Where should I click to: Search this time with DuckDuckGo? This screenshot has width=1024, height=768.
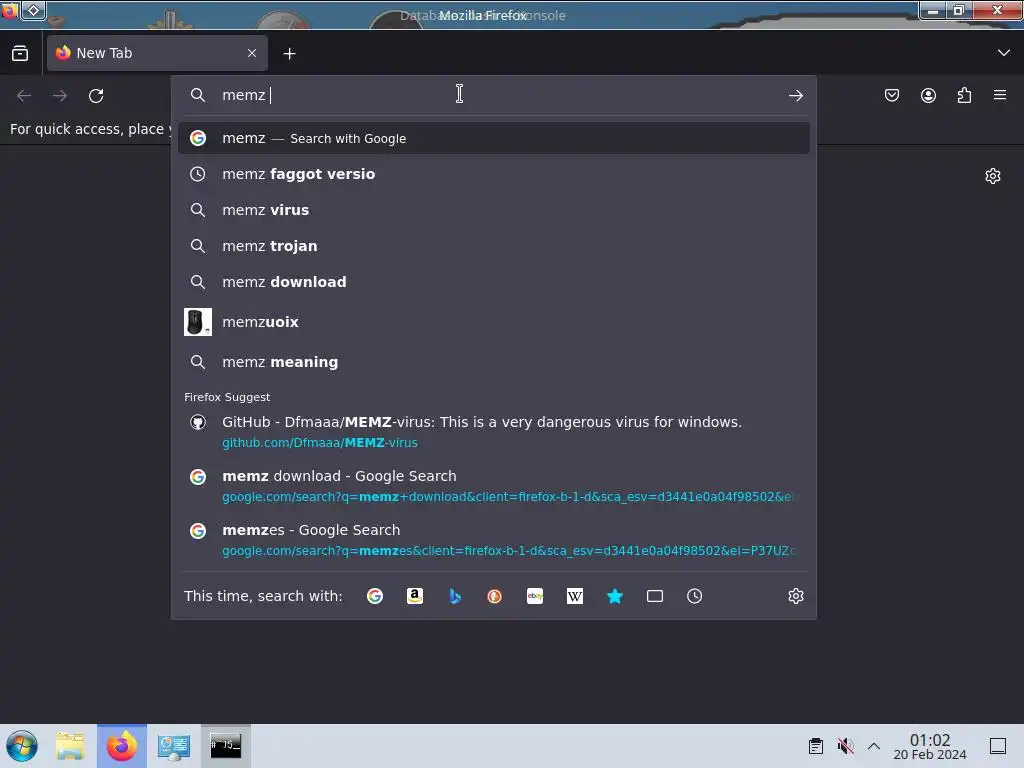(494, 596)
